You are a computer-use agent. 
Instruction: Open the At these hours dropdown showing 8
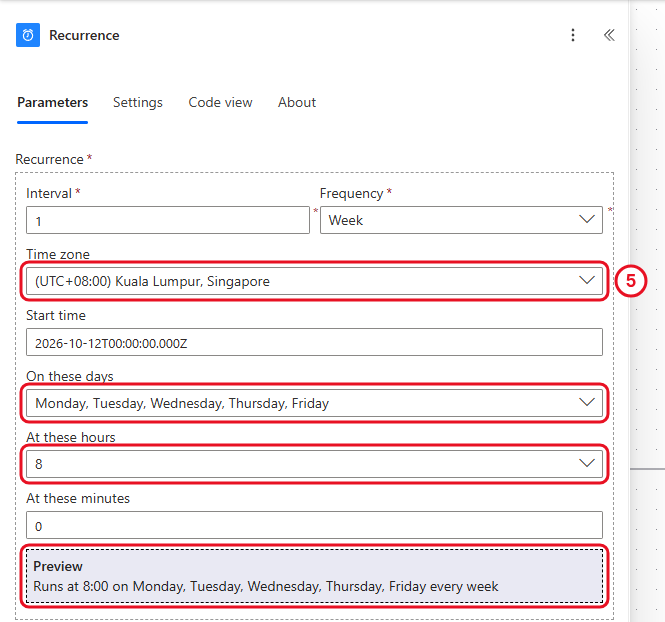(x=314, y=464)
